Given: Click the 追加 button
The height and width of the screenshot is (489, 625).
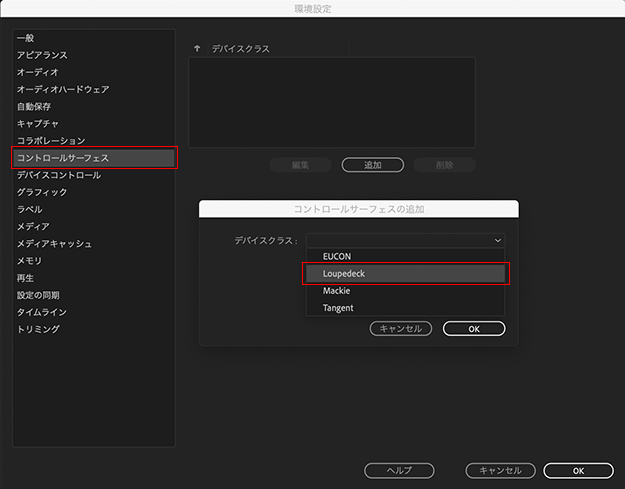Looking at the screenshot, I should pos(372,165).
